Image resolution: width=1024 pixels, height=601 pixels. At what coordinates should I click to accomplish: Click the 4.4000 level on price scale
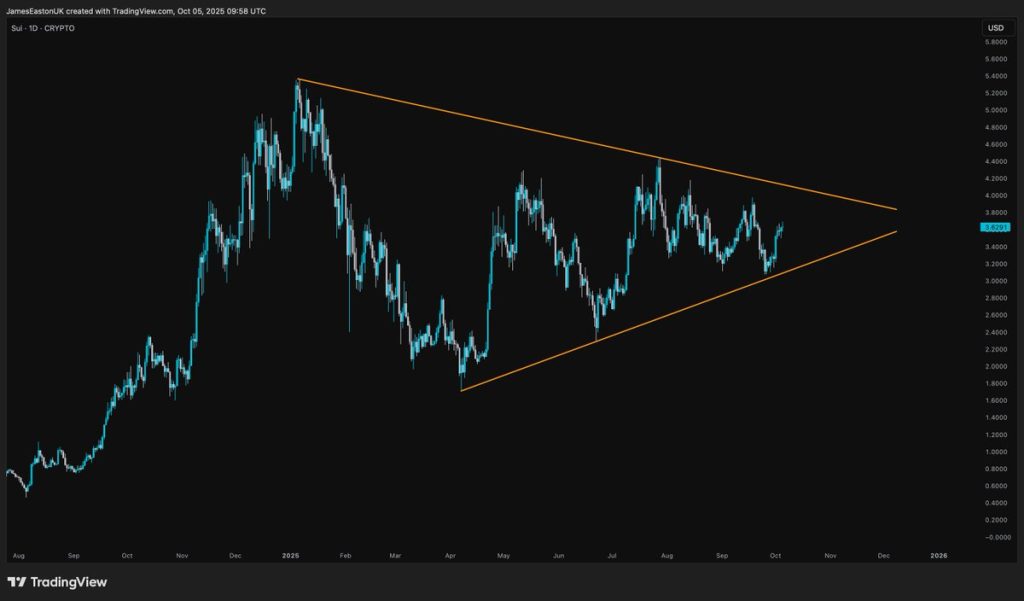995,161
